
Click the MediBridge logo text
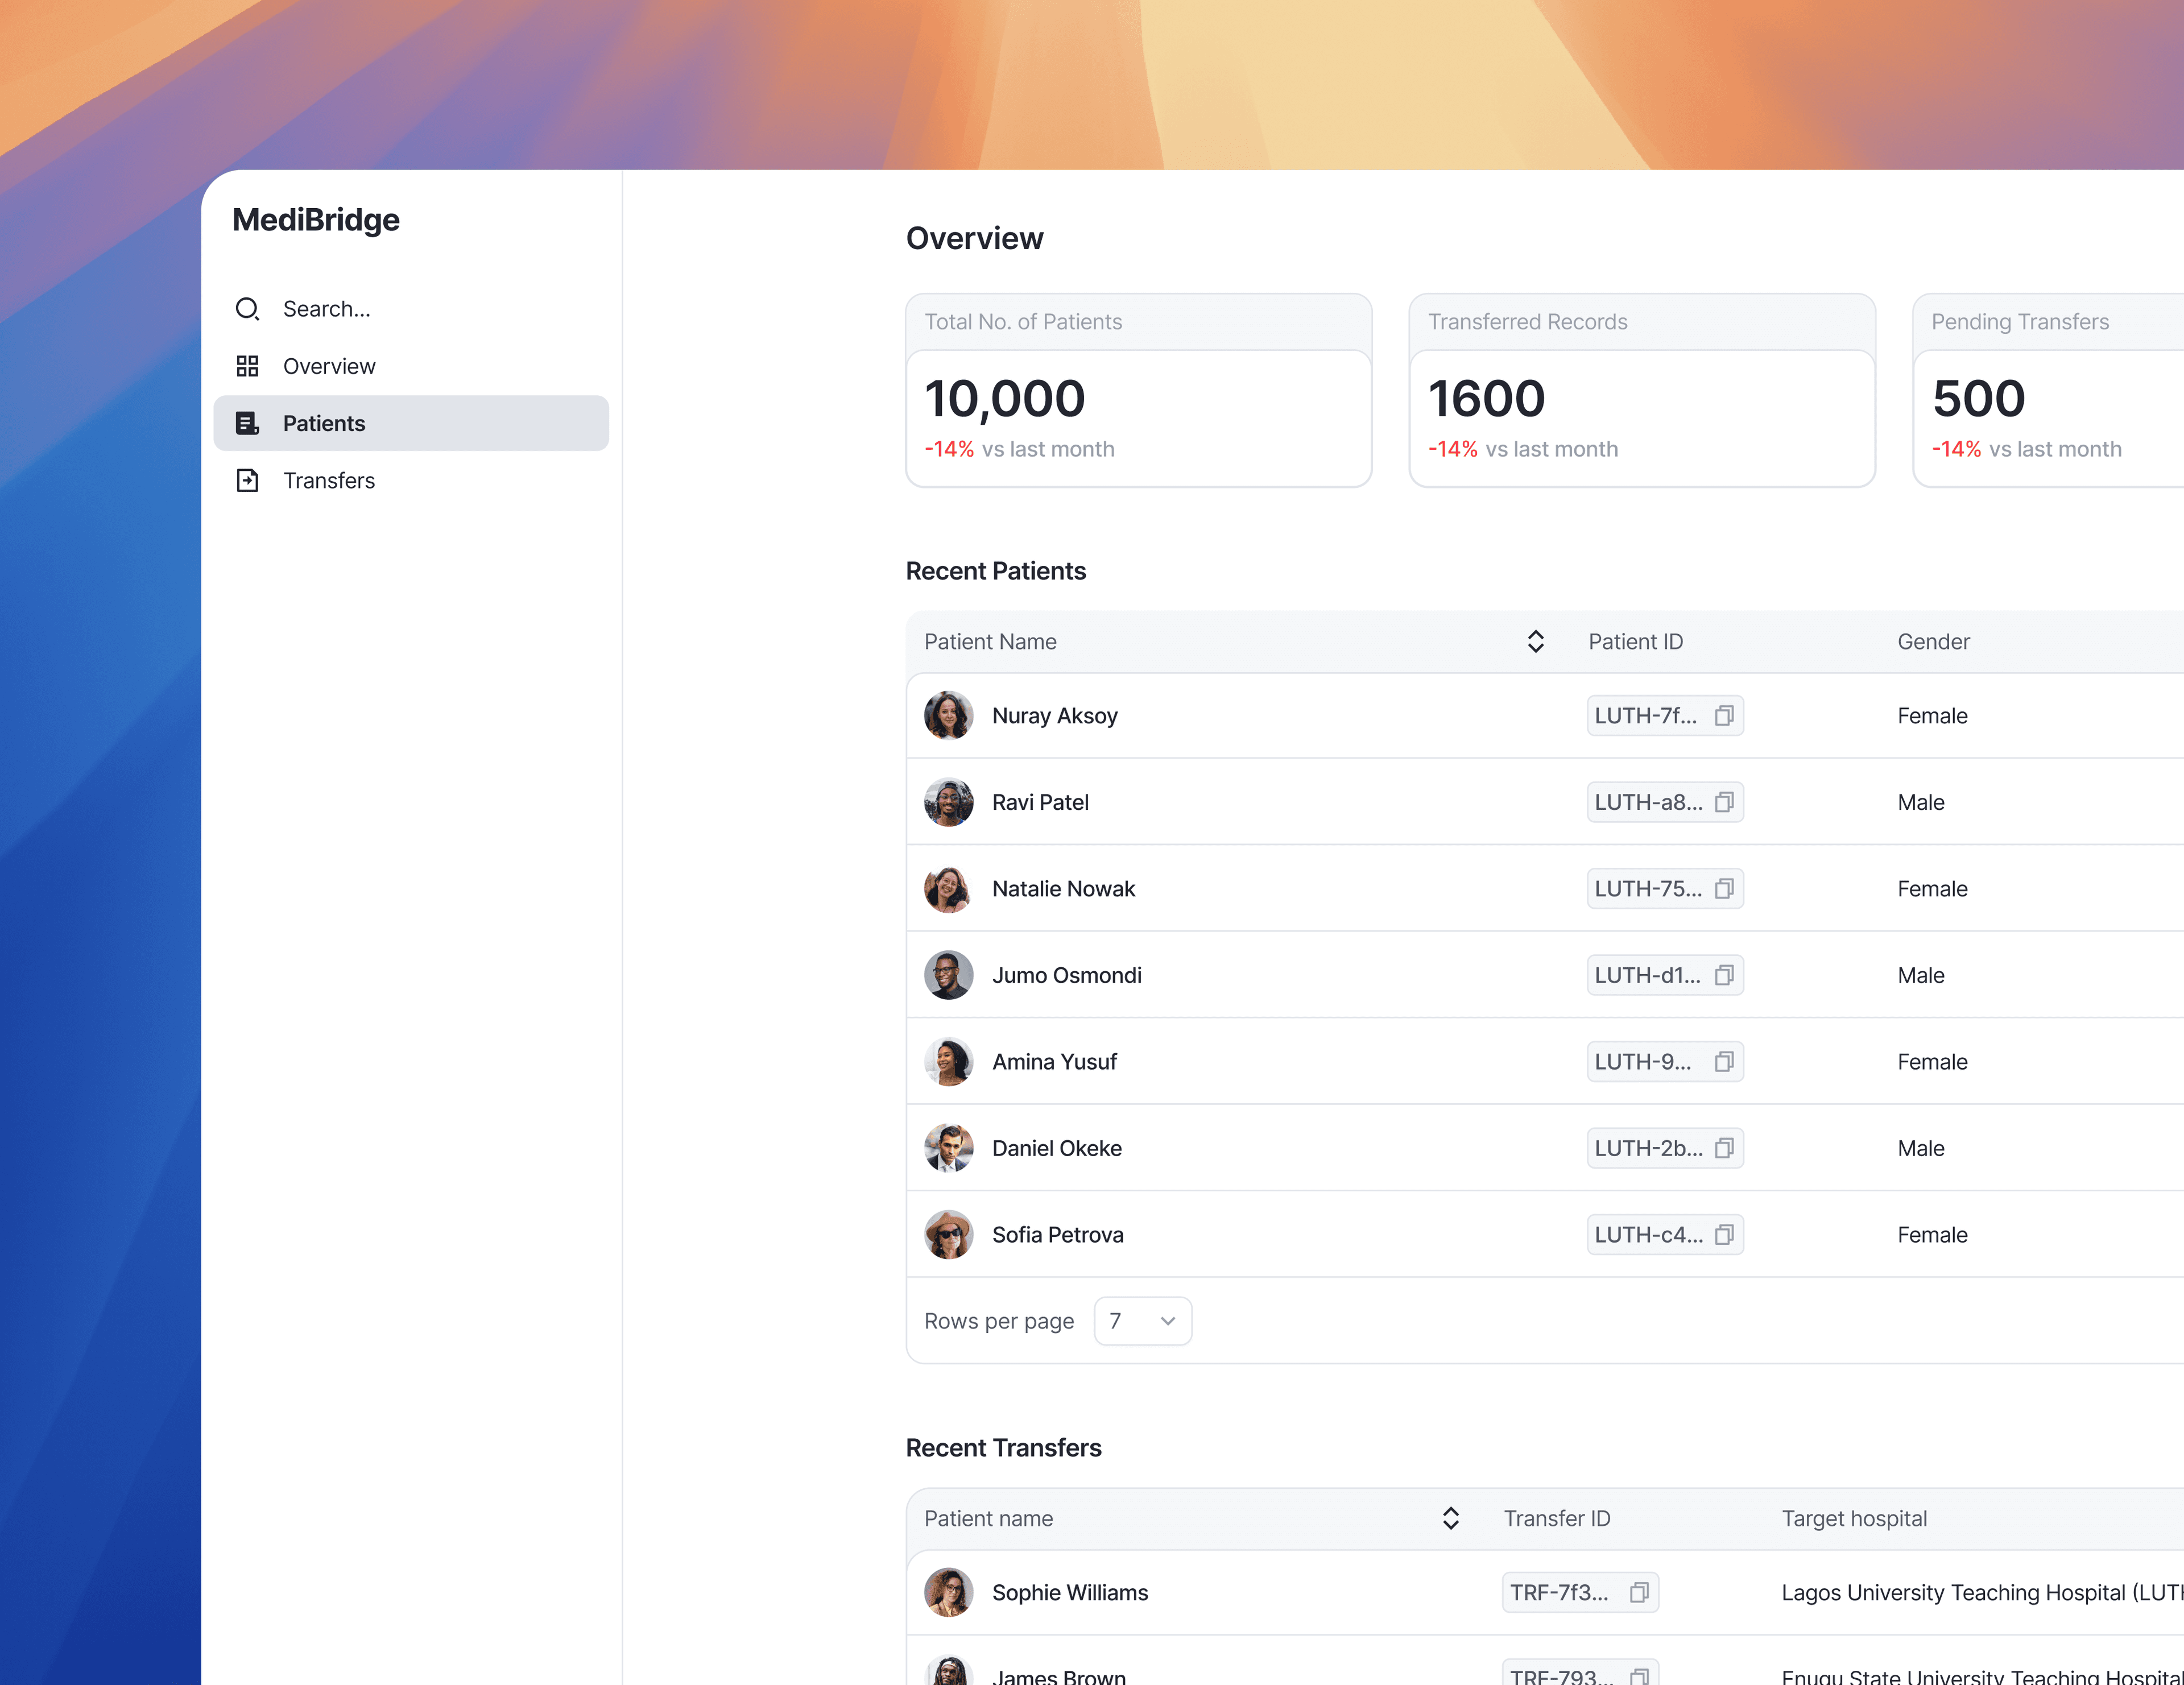point(316,220)
